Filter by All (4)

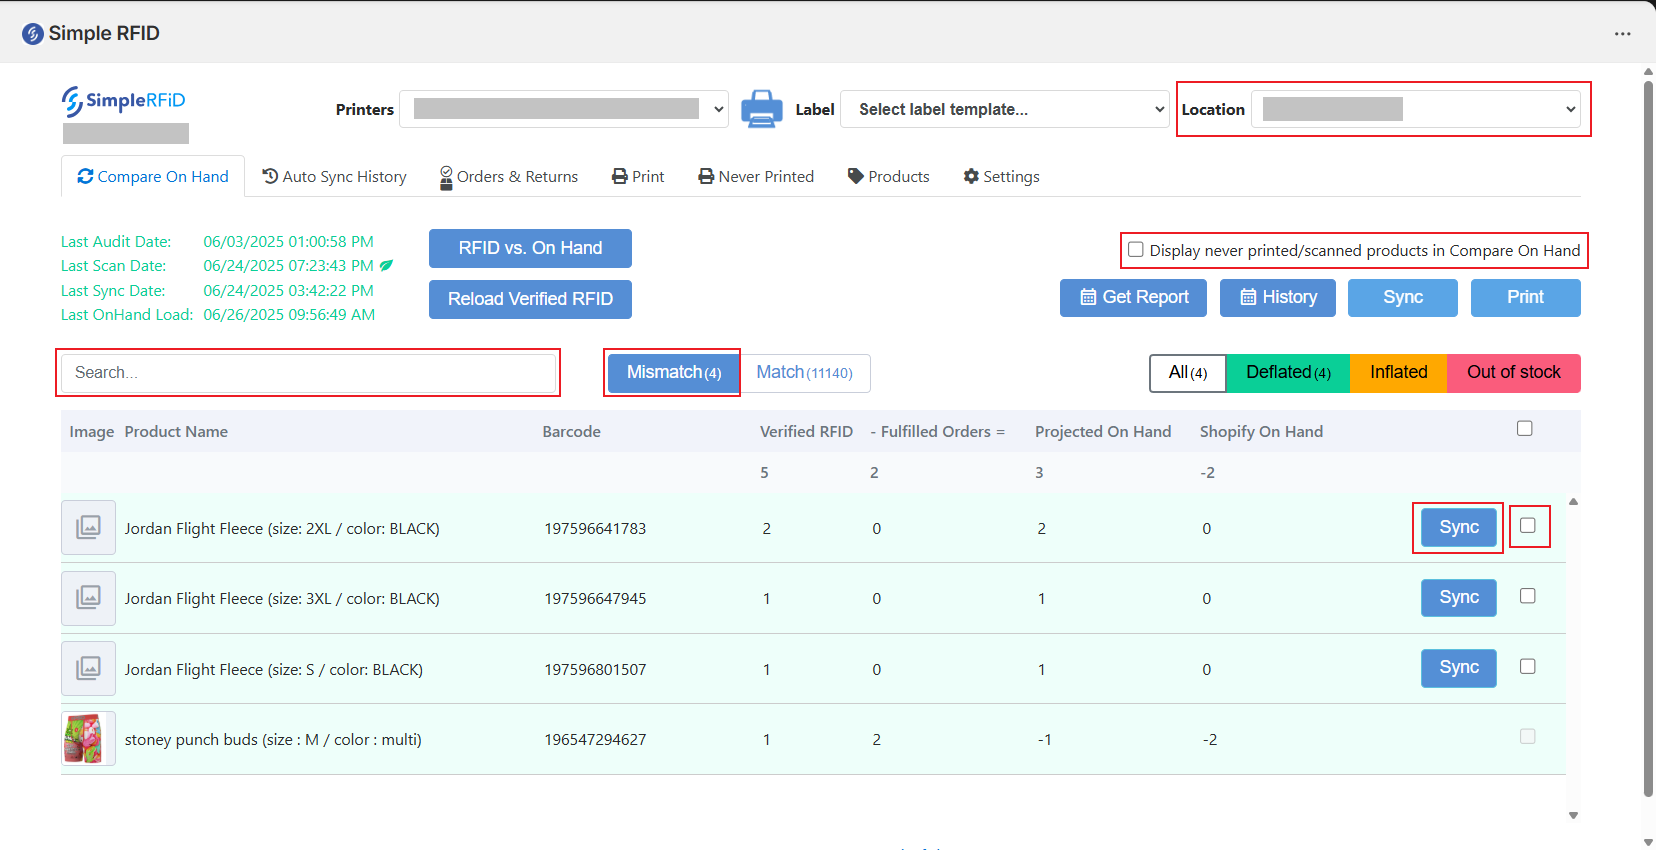[1188, 373]
